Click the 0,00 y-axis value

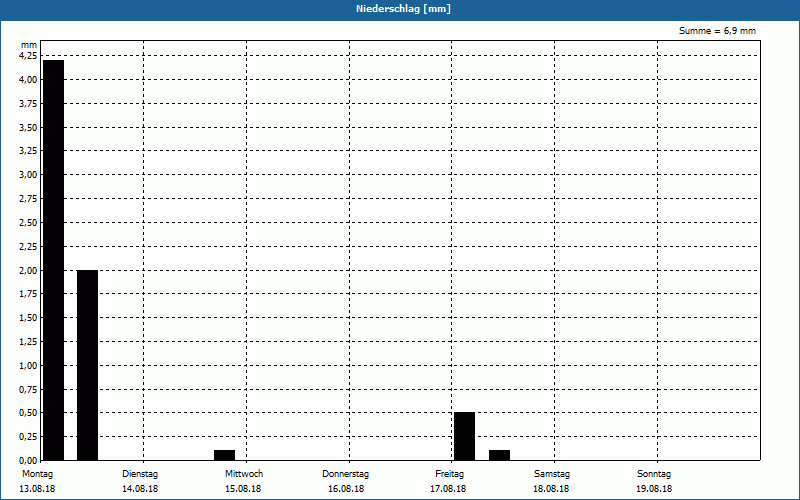tap(28, 460)
